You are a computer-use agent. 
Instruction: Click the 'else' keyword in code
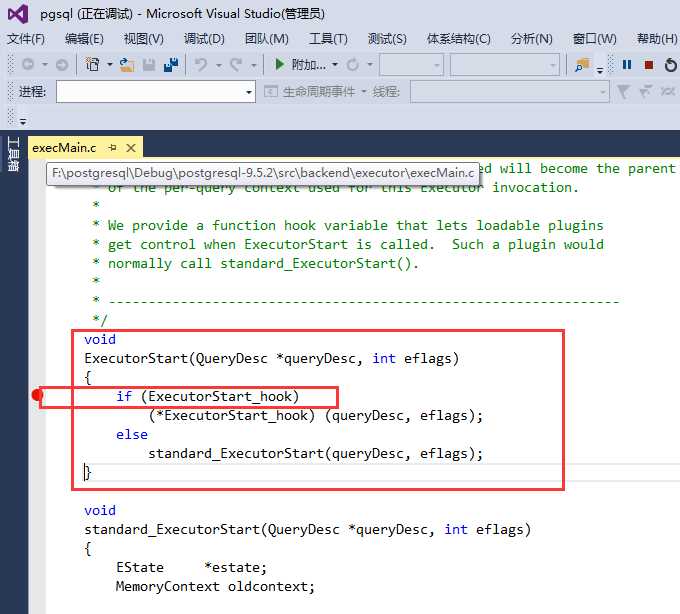pos(132,434)
